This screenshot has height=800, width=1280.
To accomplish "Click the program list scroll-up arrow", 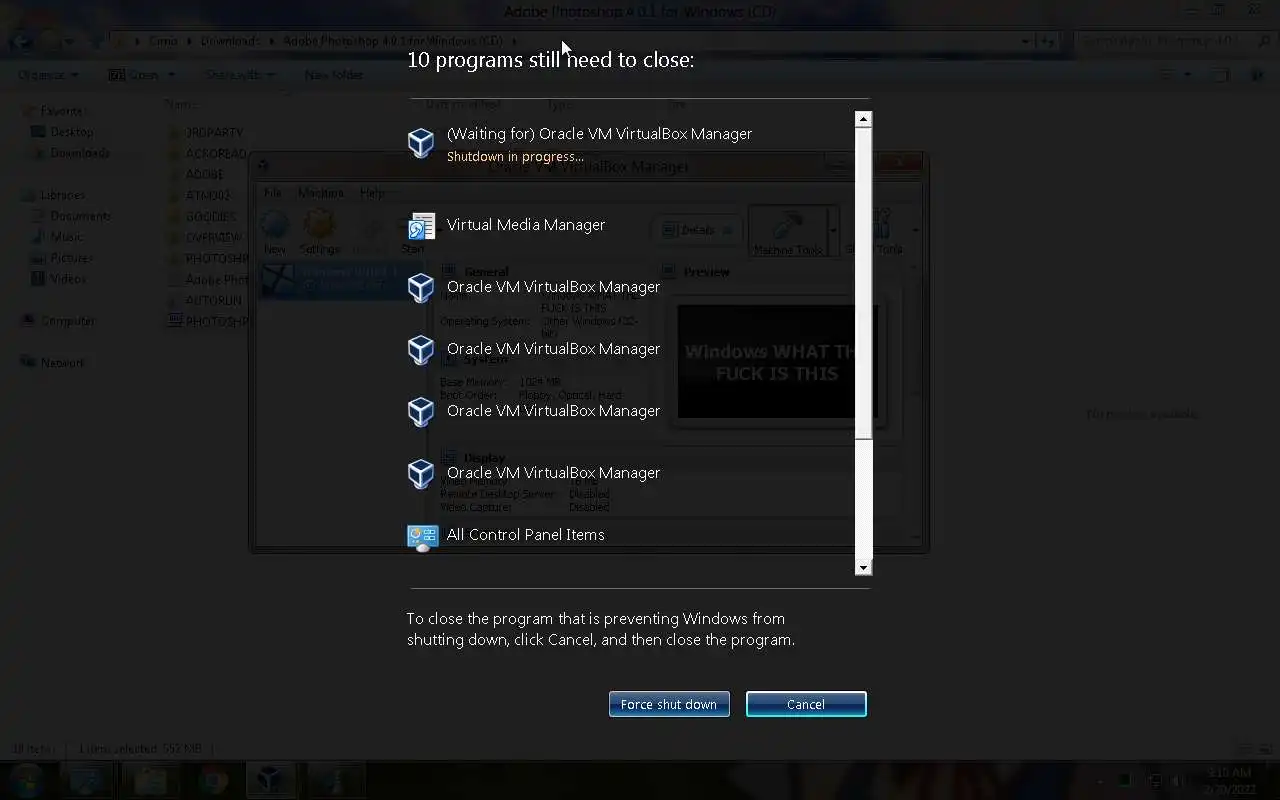I will tap(864, 119).
